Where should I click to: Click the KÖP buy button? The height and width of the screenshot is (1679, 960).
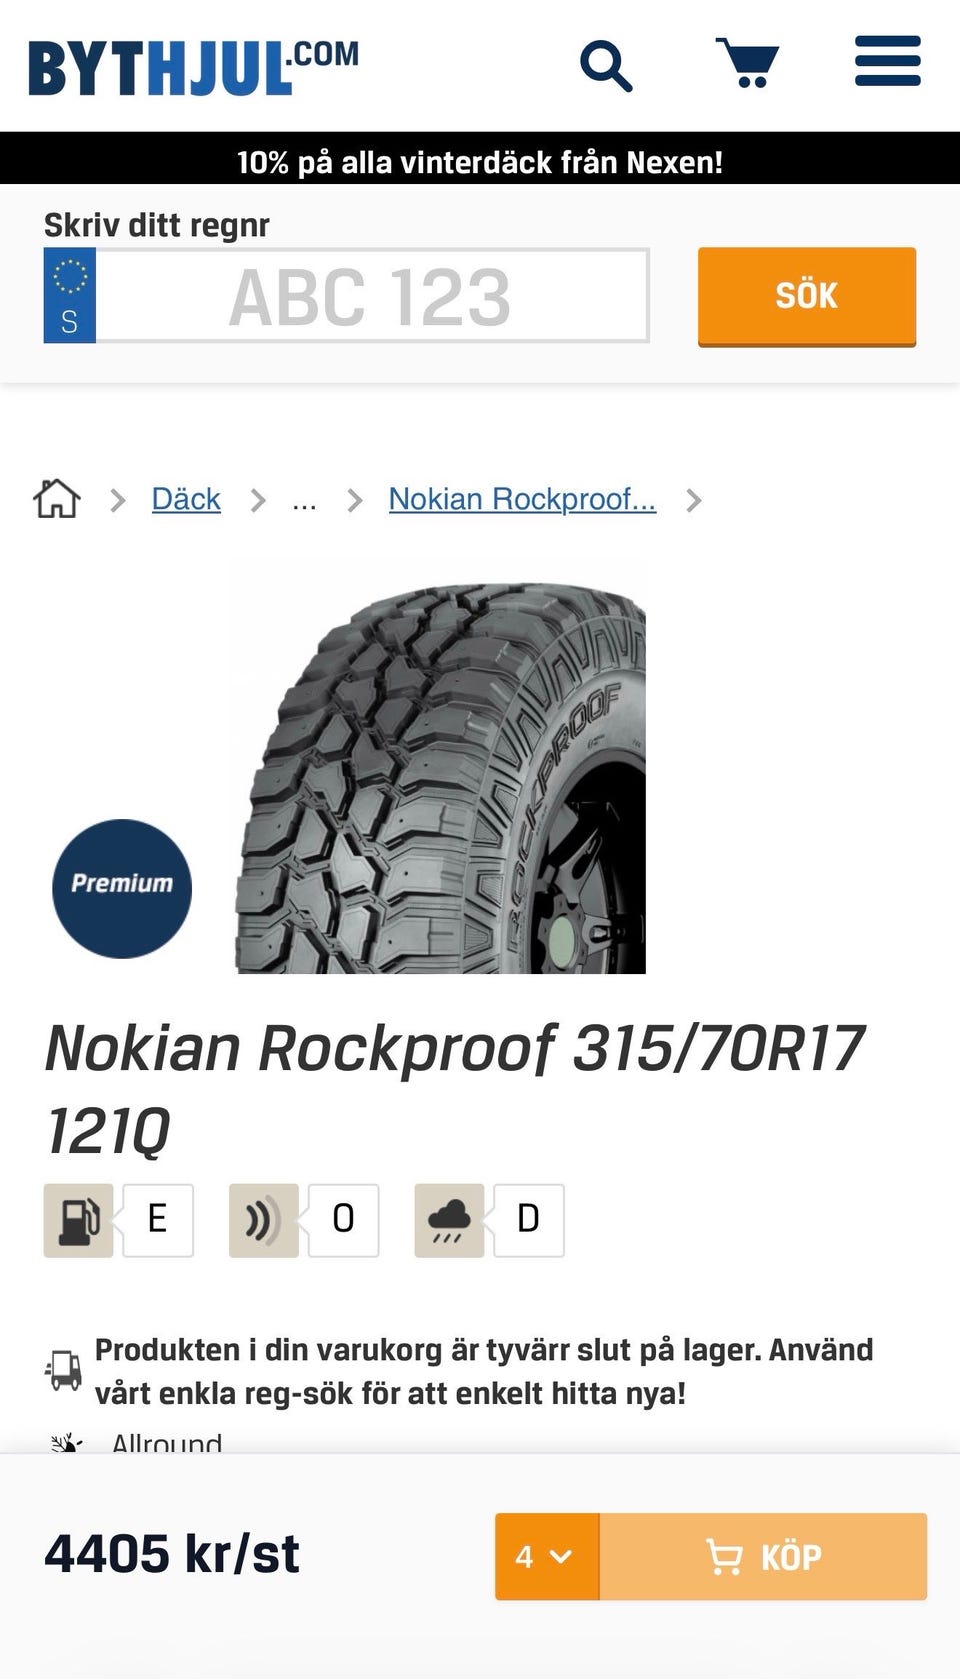763,1556
